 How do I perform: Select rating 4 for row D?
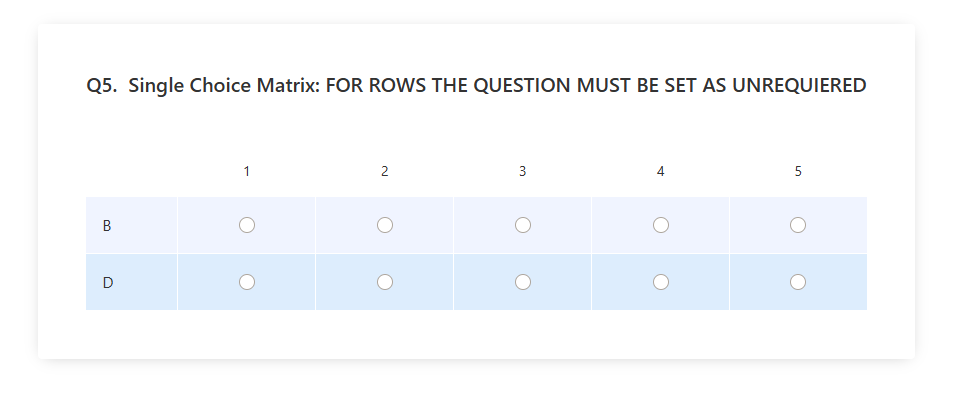tap(661, 282)
